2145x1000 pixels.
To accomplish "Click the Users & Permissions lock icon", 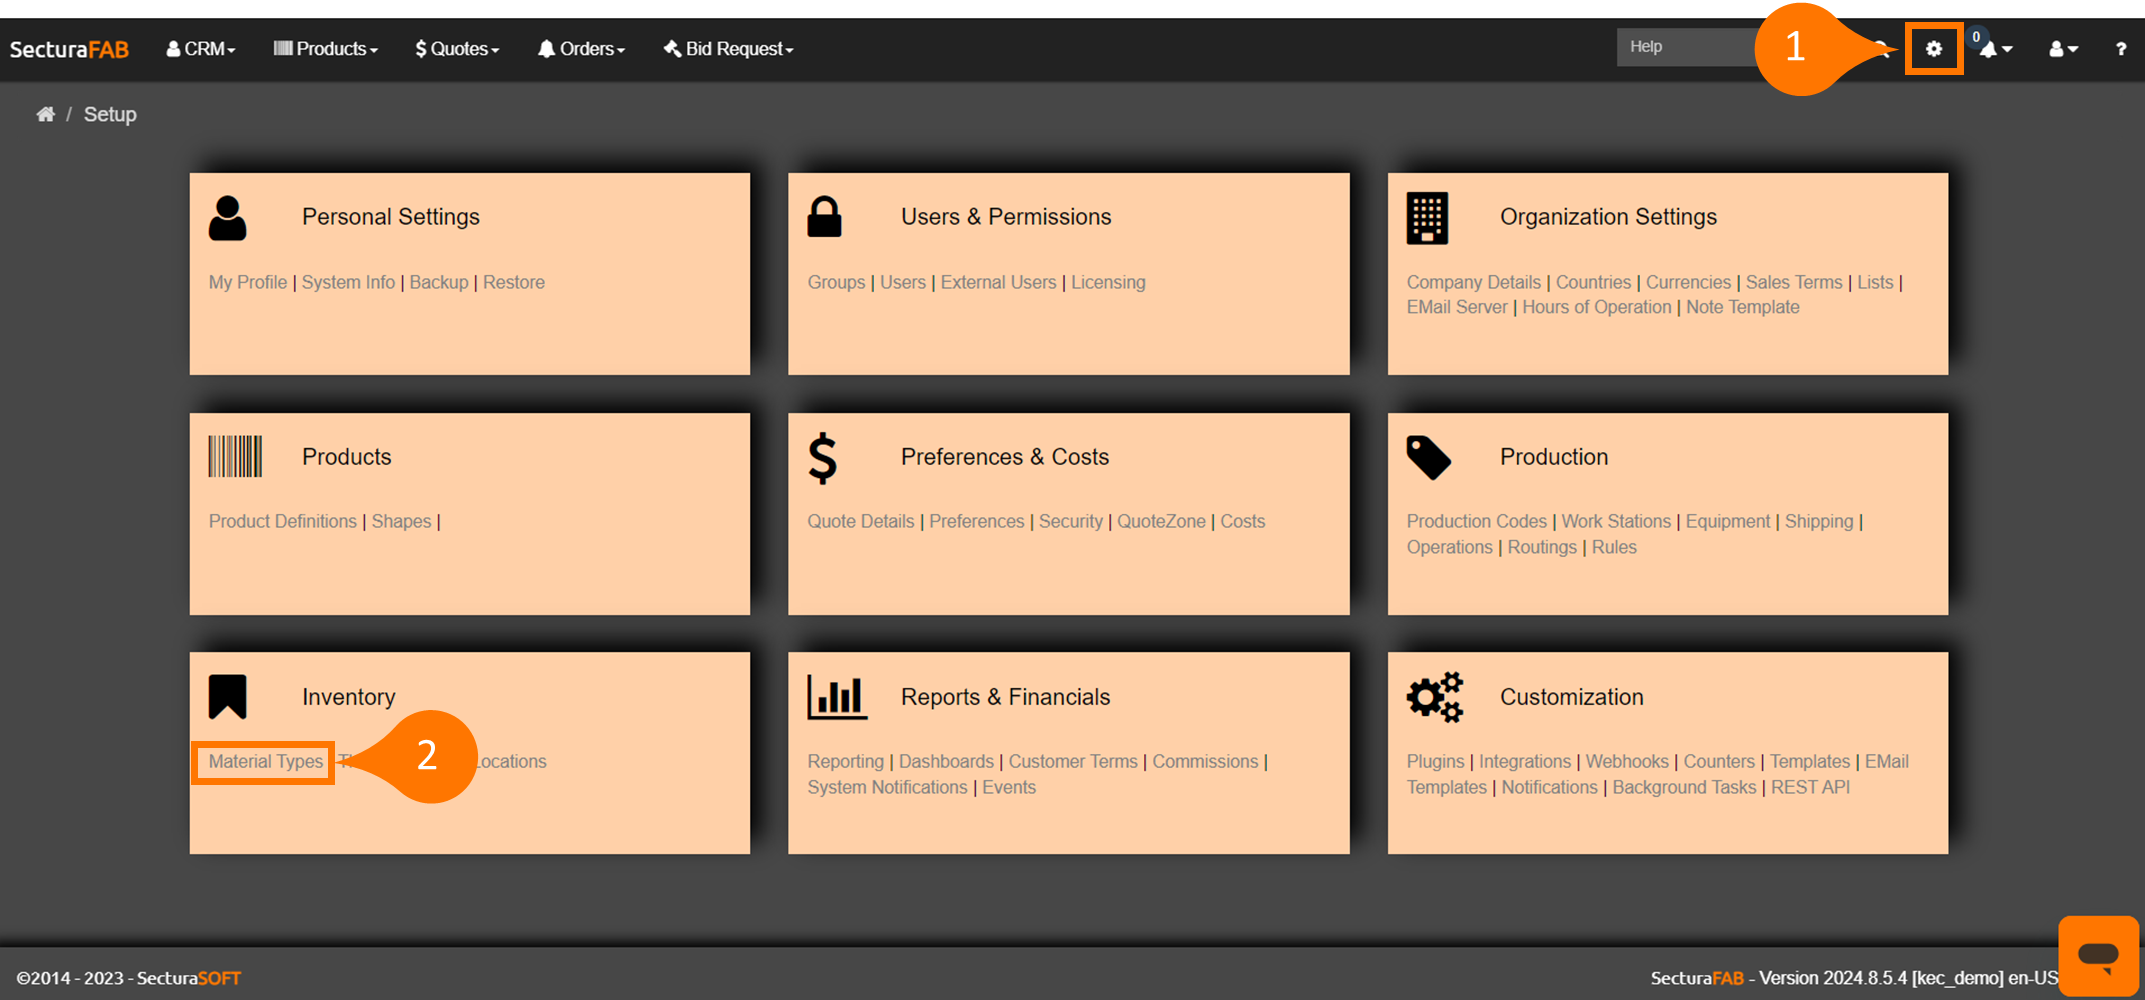I will [x=824, y=217].
